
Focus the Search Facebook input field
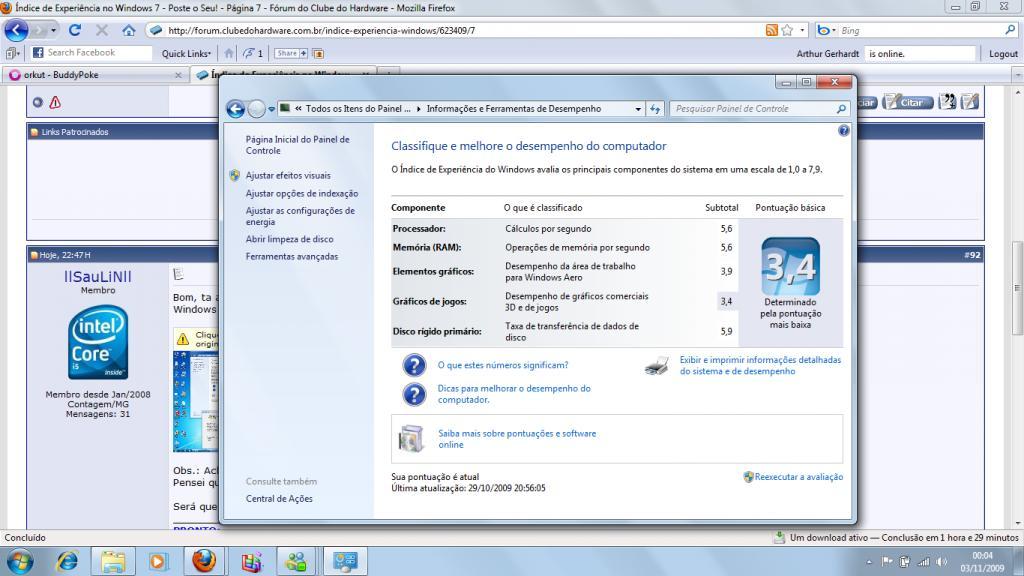click(x=91, y=53)
